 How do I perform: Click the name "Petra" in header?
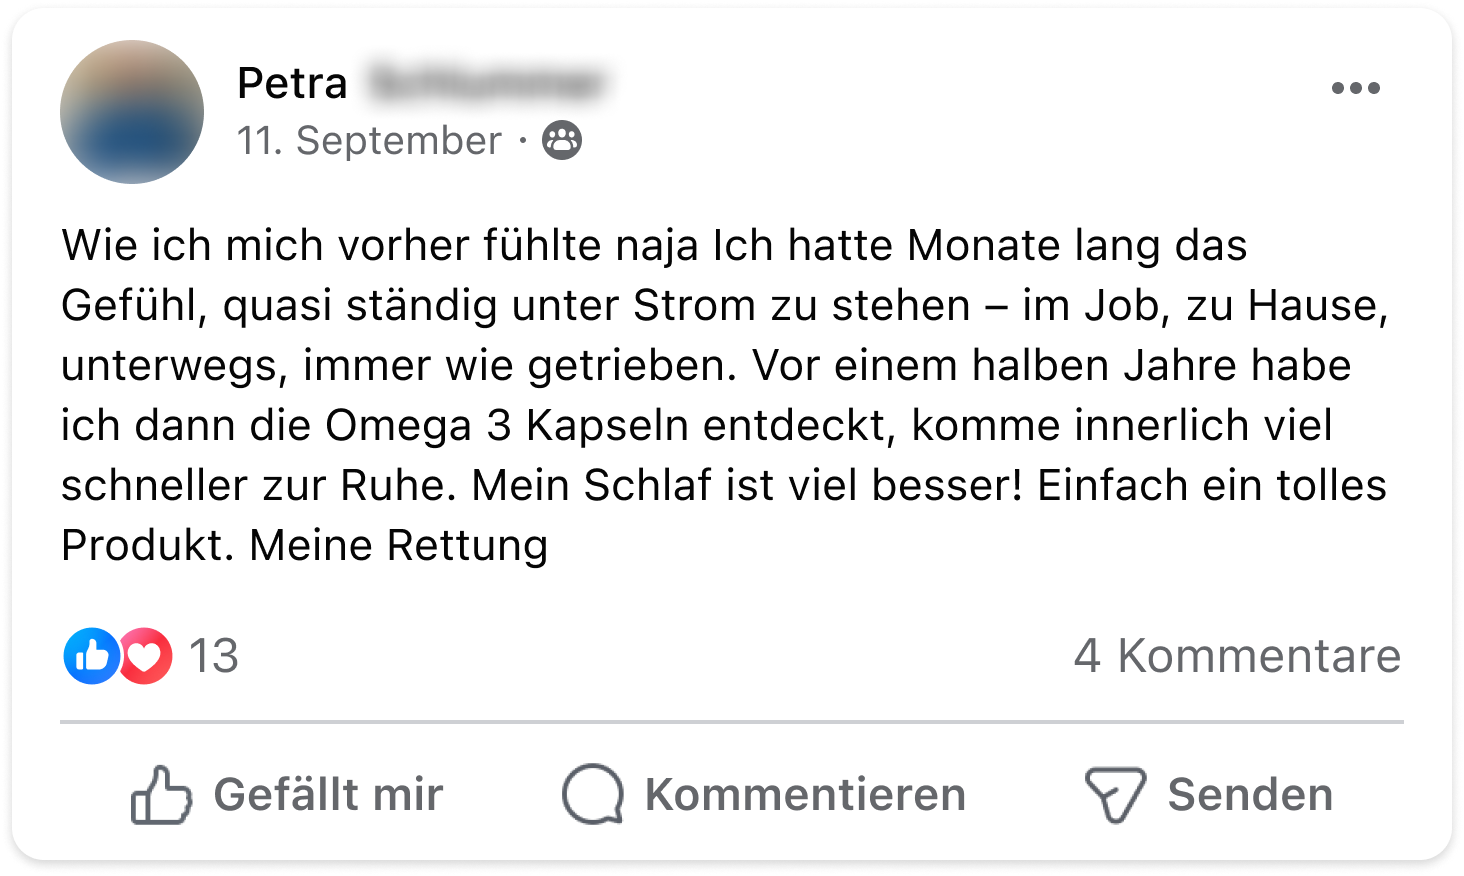(292, 83)
